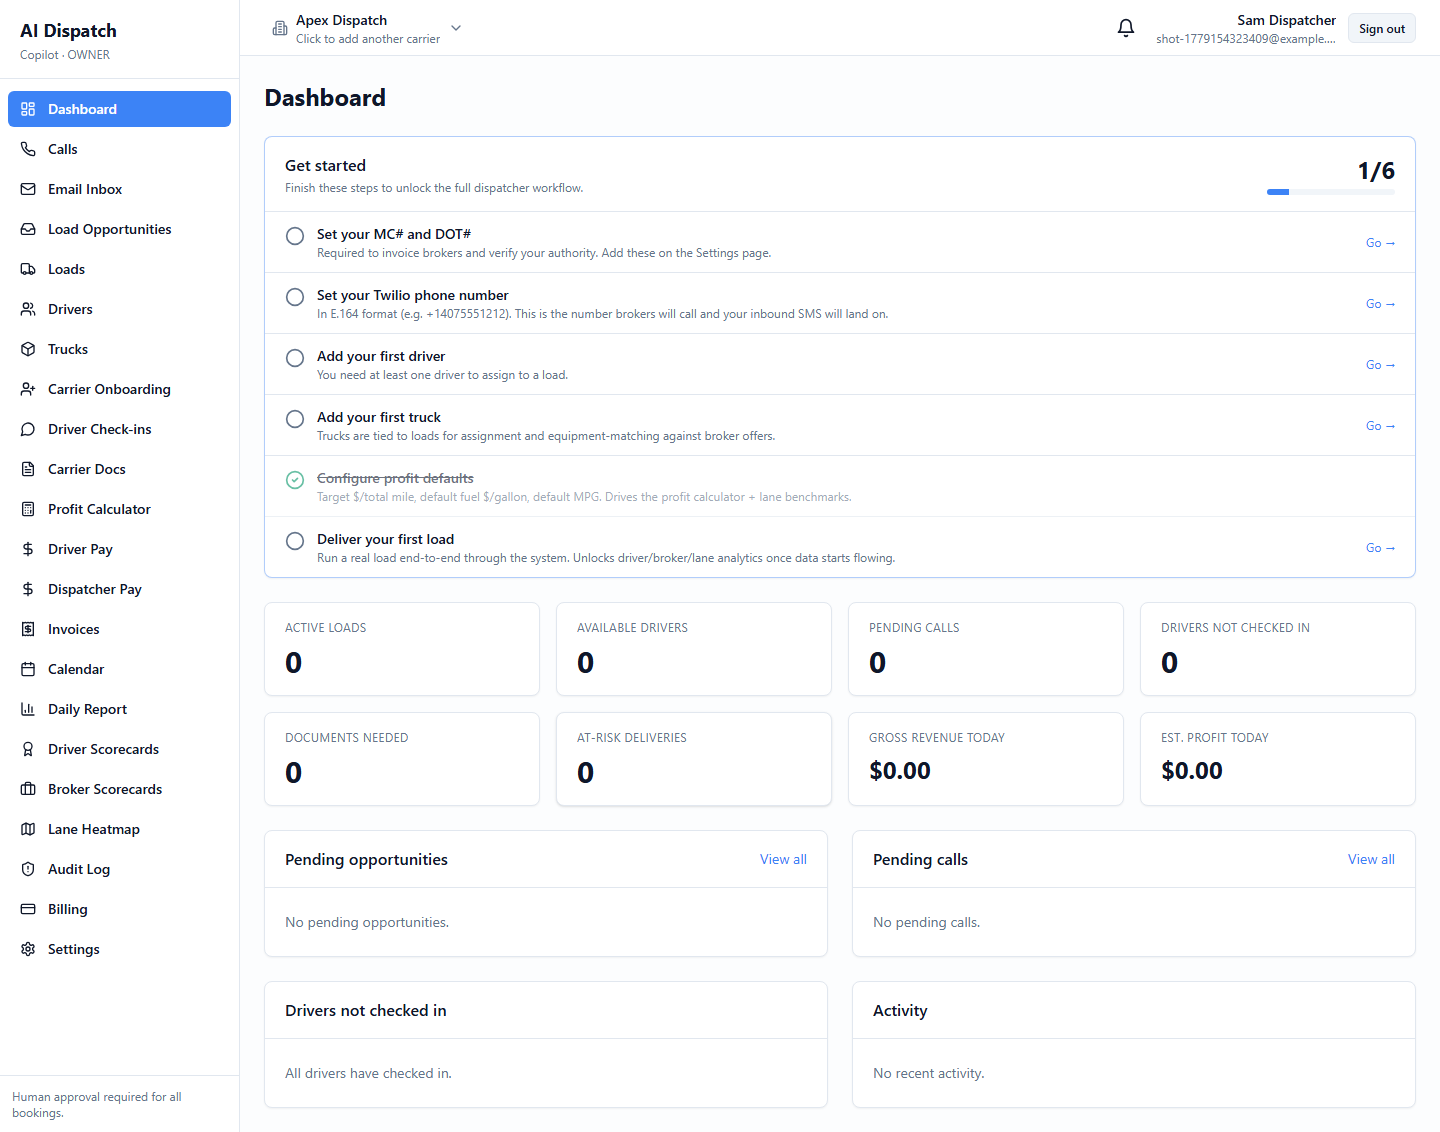Click the Pending Calls stat card

(x=986, y=649)
